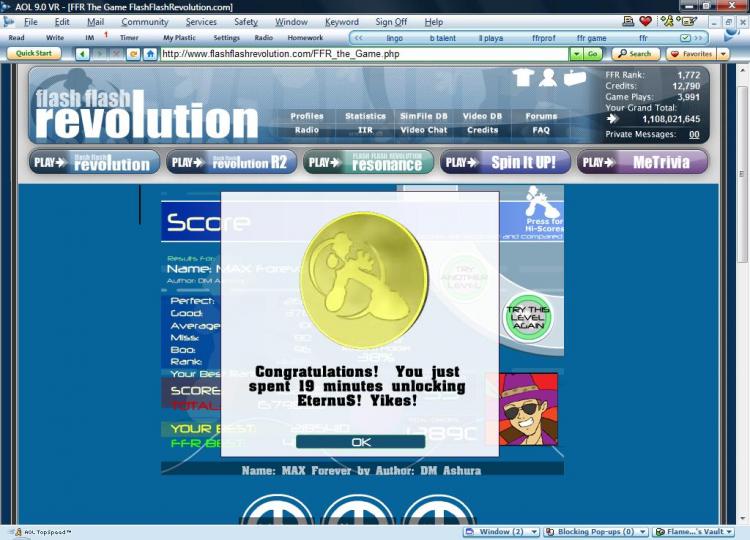Open IM from the toolbar
The image size is (750, 540).
click(x=89, y=38)
